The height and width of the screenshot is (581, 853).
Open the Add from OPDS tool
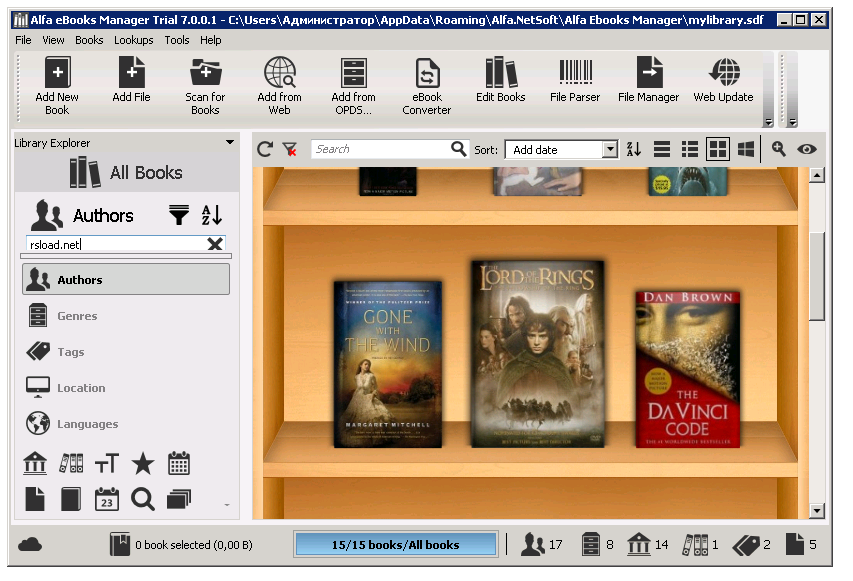click(352, 82)
